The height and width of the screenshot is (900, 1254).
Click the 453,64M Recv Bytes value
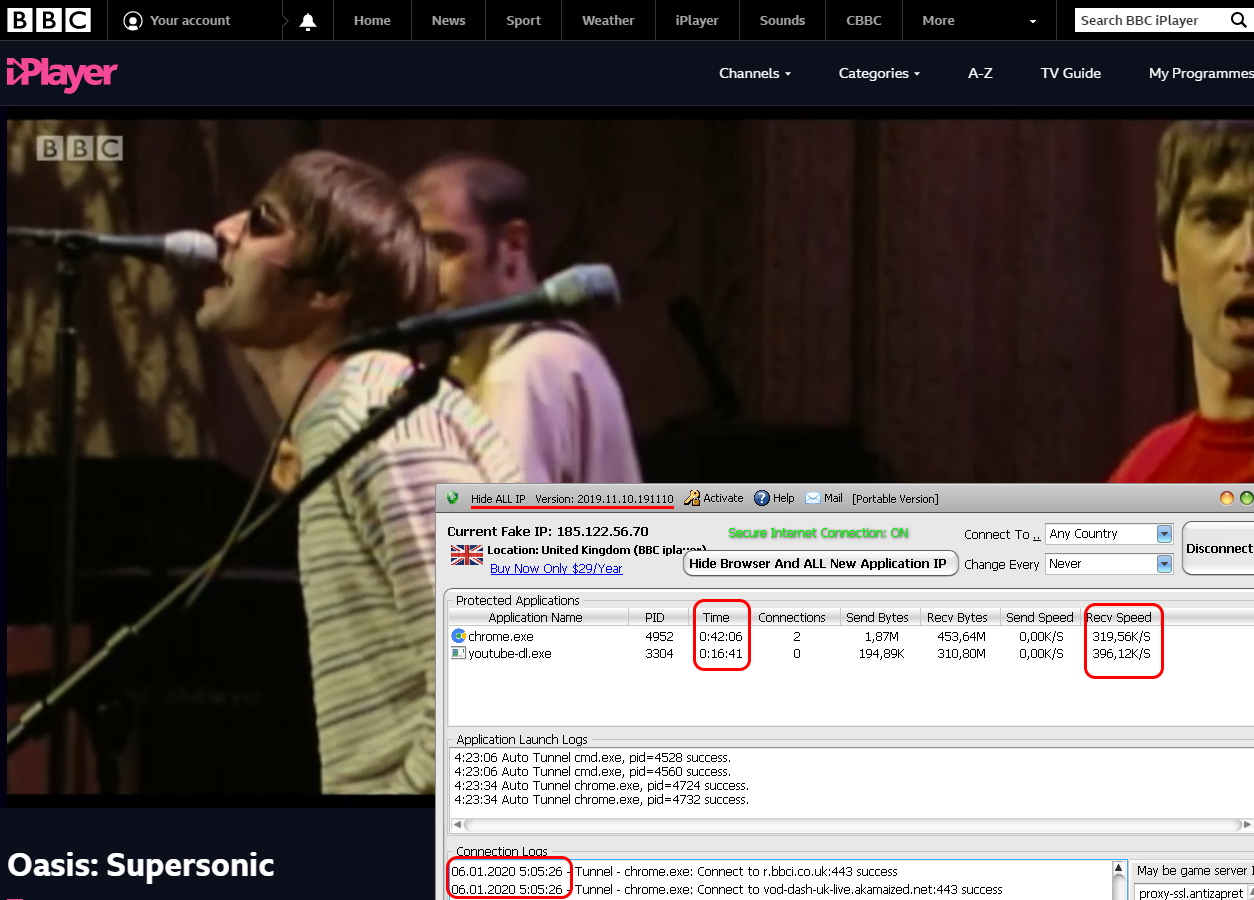click(x=962, y=636)
